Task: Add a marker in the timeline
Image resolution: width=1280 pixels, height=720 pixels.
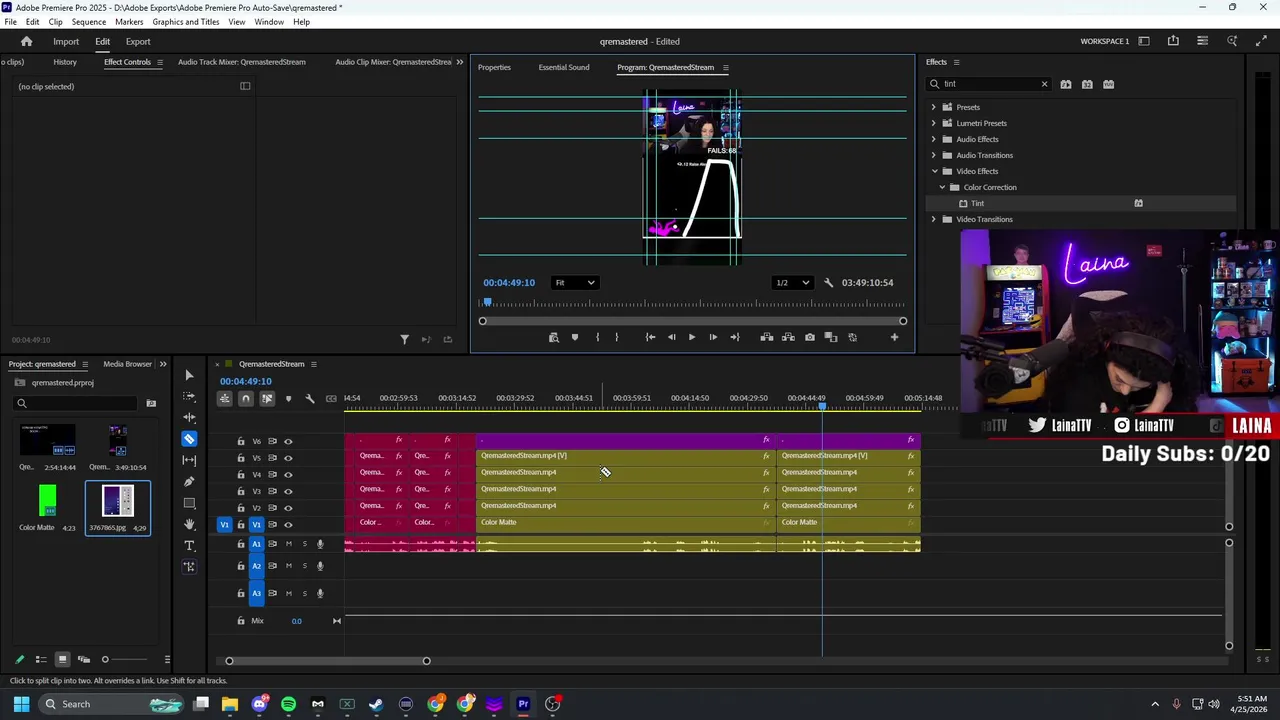Action: (x=288, y=398)
